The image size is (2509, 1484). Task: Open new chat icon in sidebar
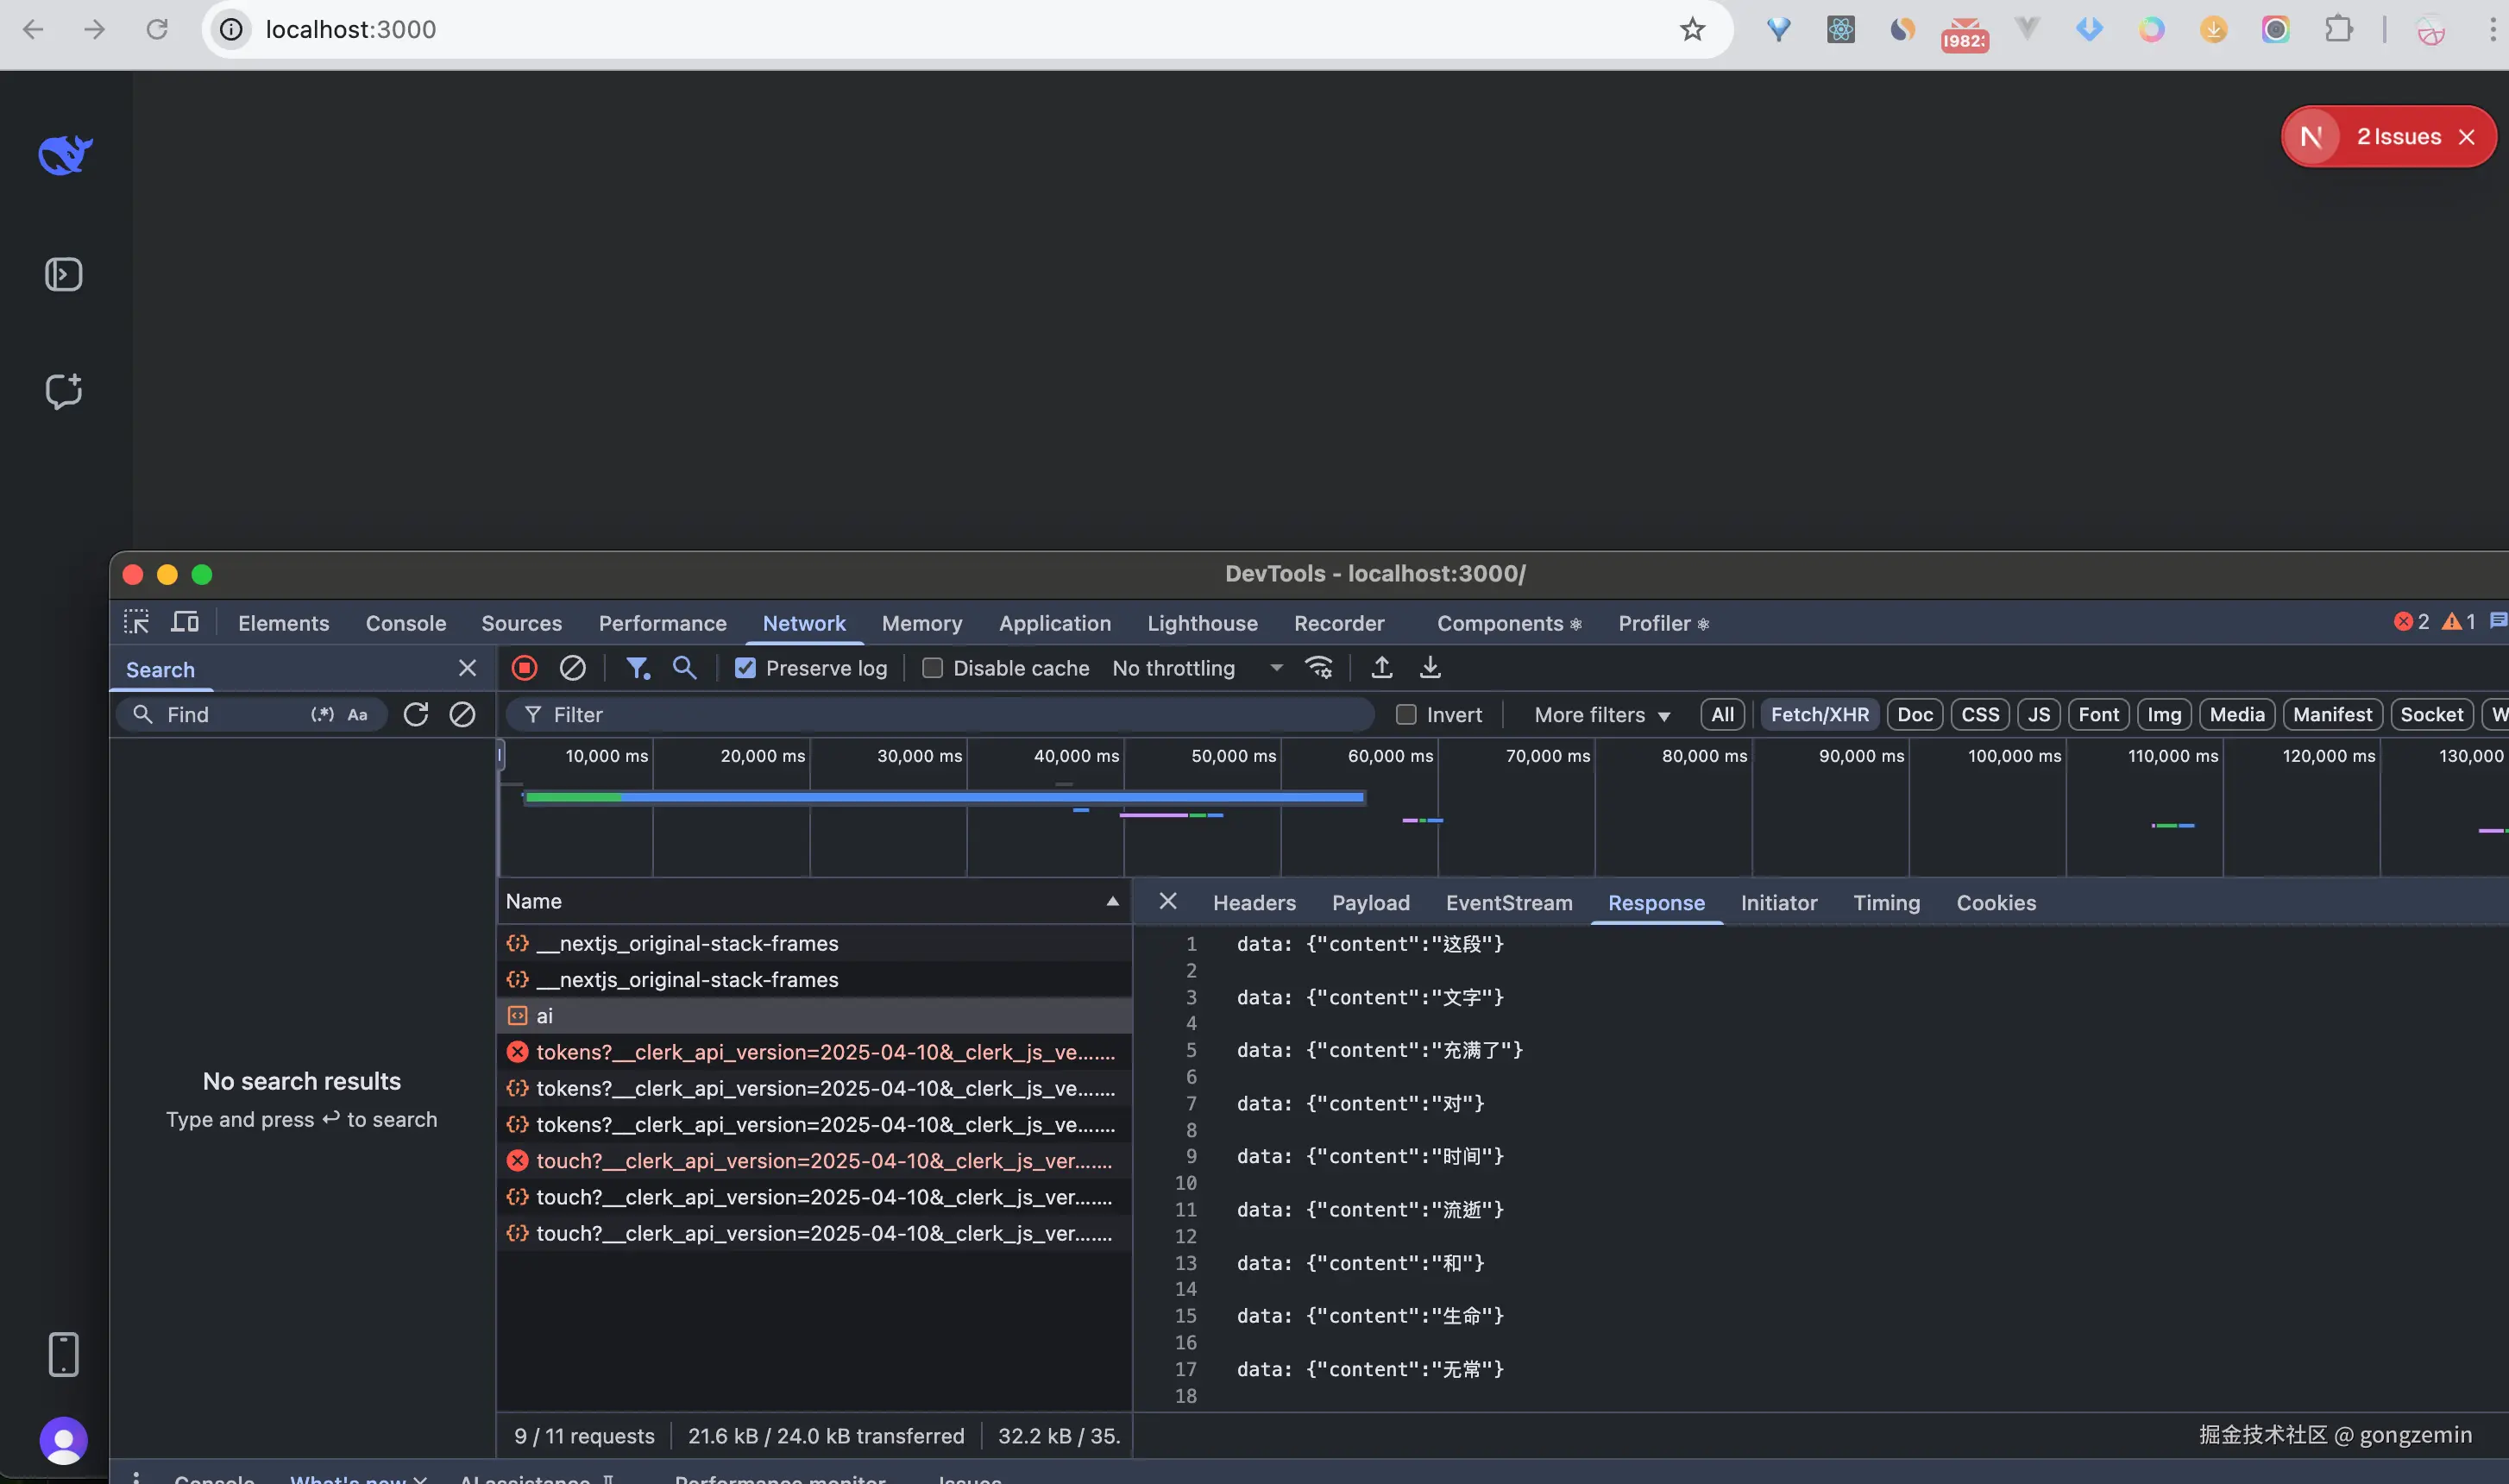click(64, 391)
